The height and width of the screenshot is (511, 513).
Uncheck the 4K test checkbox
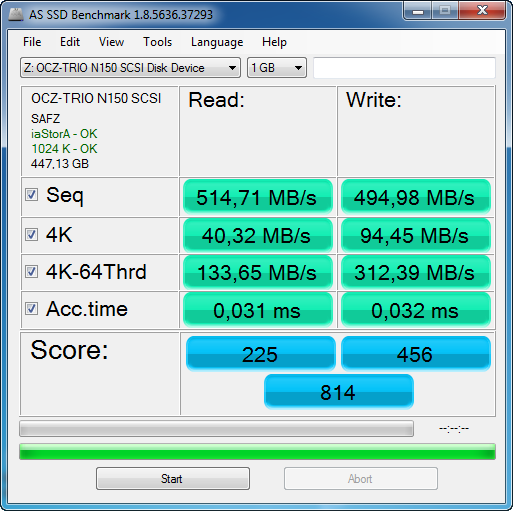pos(31,234)
